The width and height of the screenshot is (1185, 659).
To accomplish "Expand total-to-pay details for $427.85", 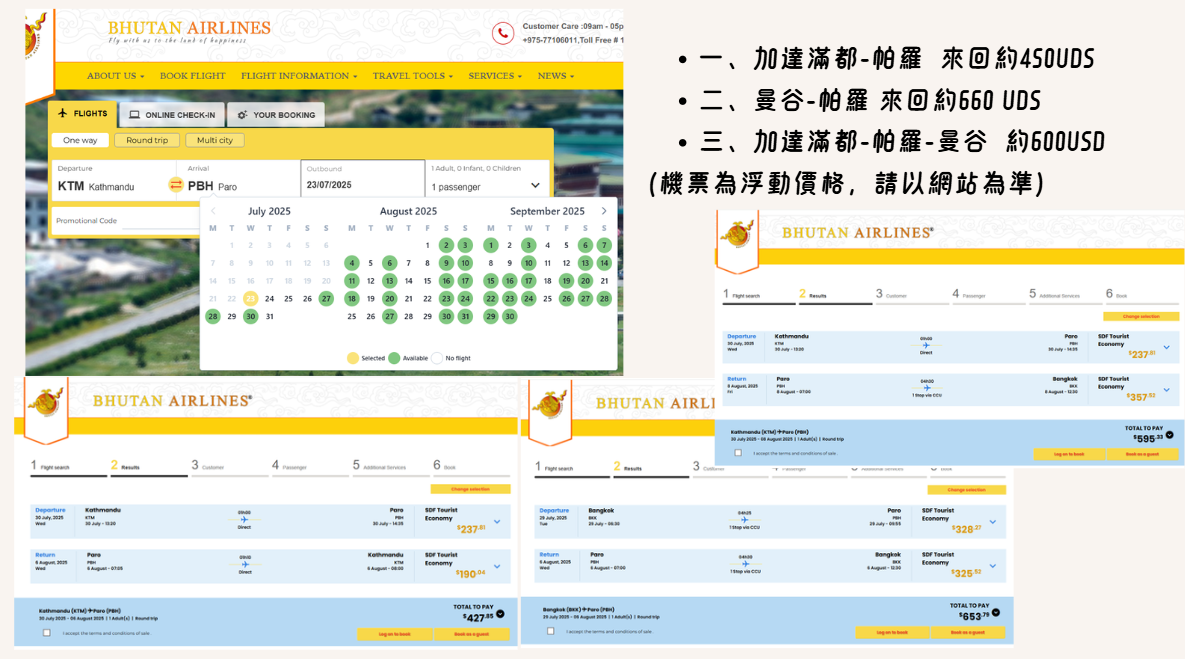I will pos(500,614).
